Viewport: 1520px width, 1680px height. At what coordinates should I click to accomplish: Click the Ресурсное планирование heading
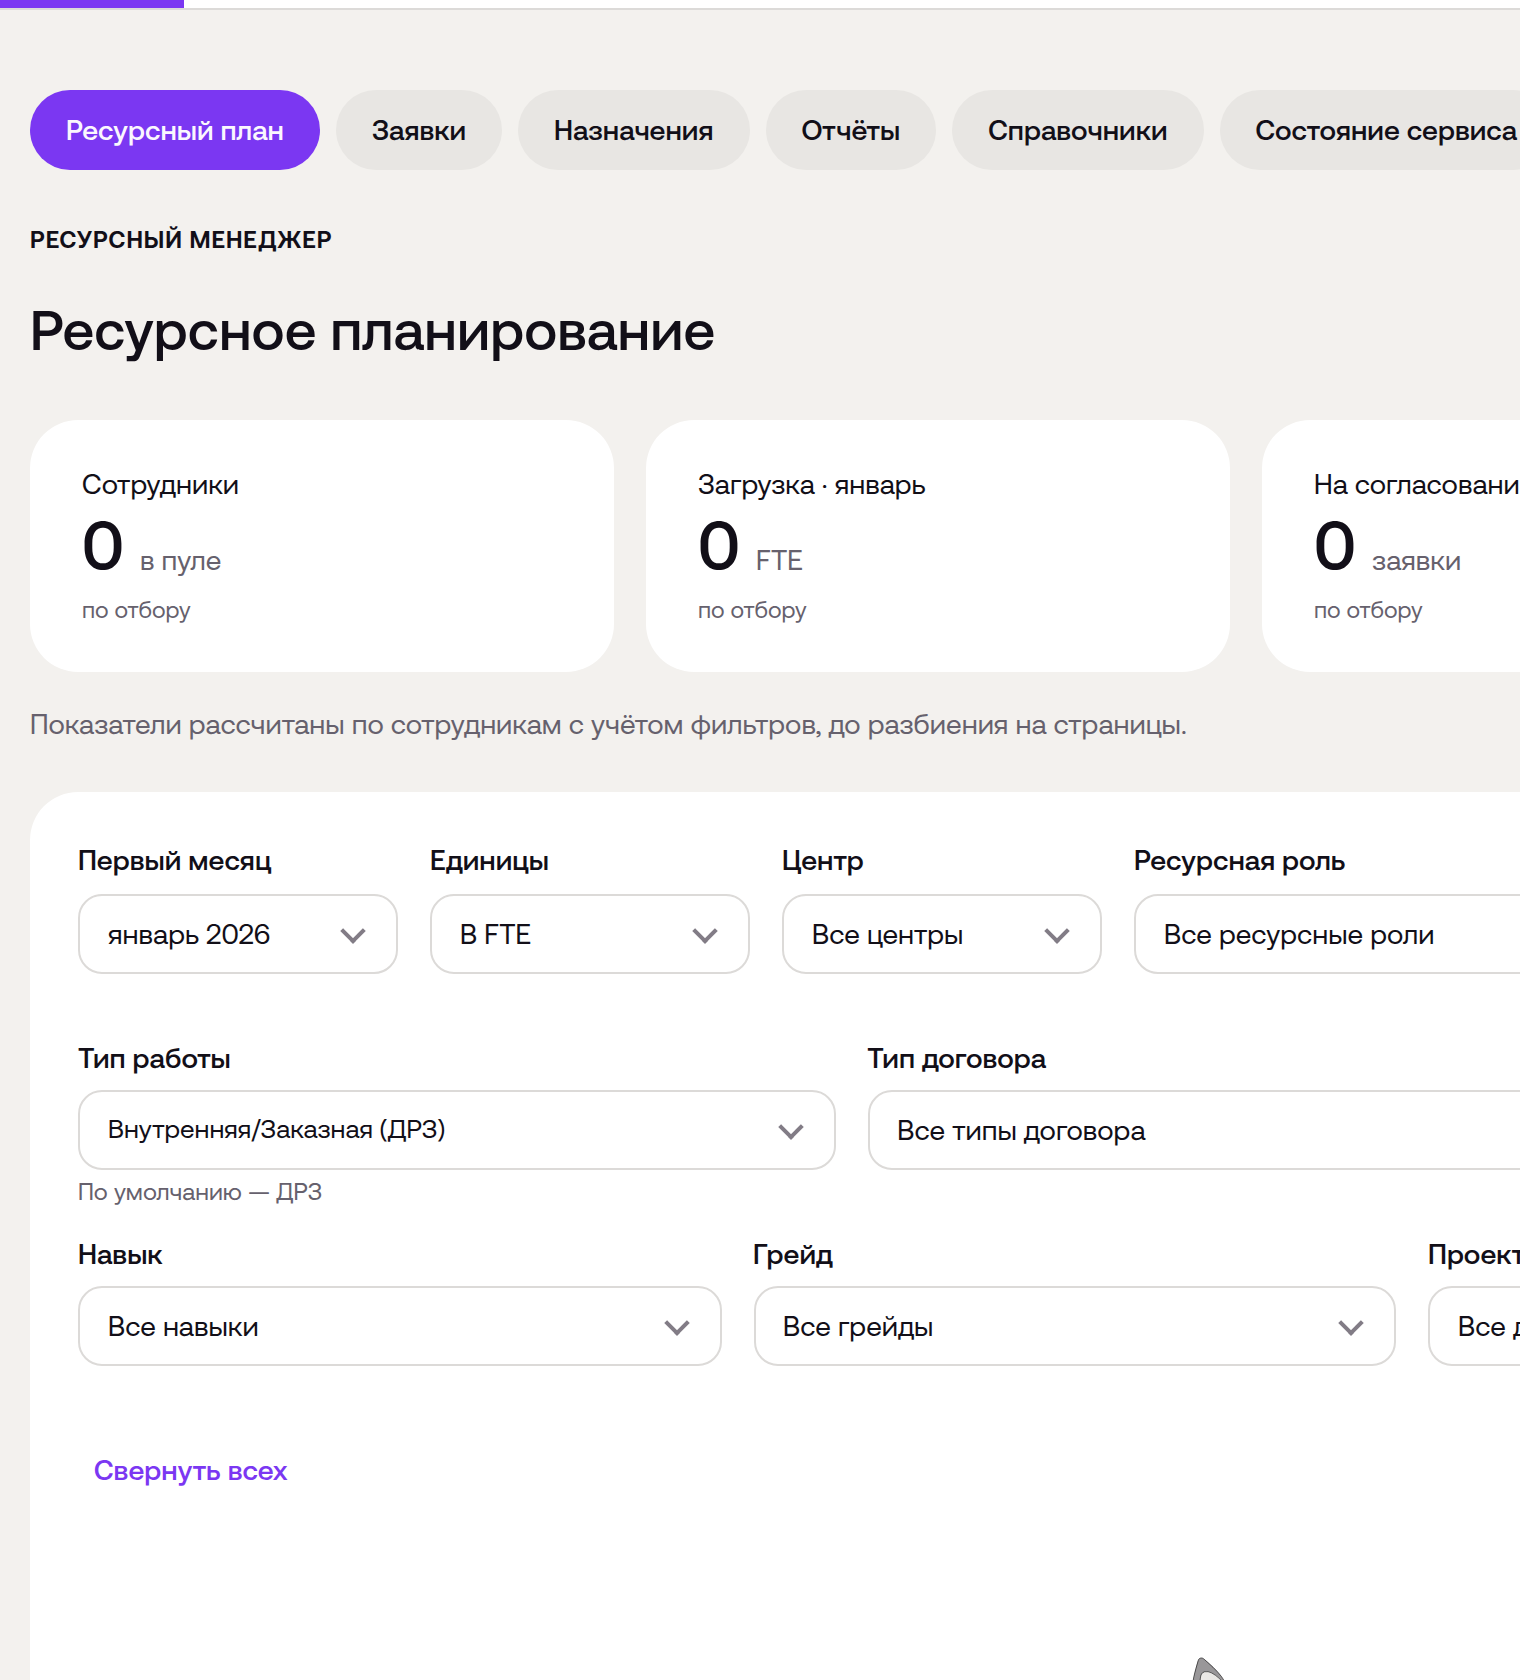(x=372, y=331)
